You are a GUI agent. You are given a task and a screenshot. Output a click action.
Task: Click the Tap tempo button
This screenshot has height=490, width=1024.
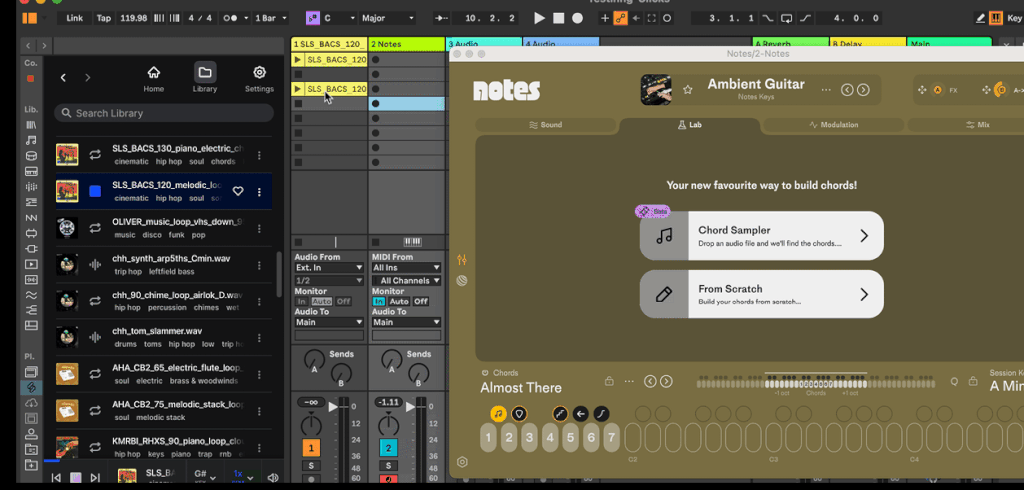coord(103,18)
